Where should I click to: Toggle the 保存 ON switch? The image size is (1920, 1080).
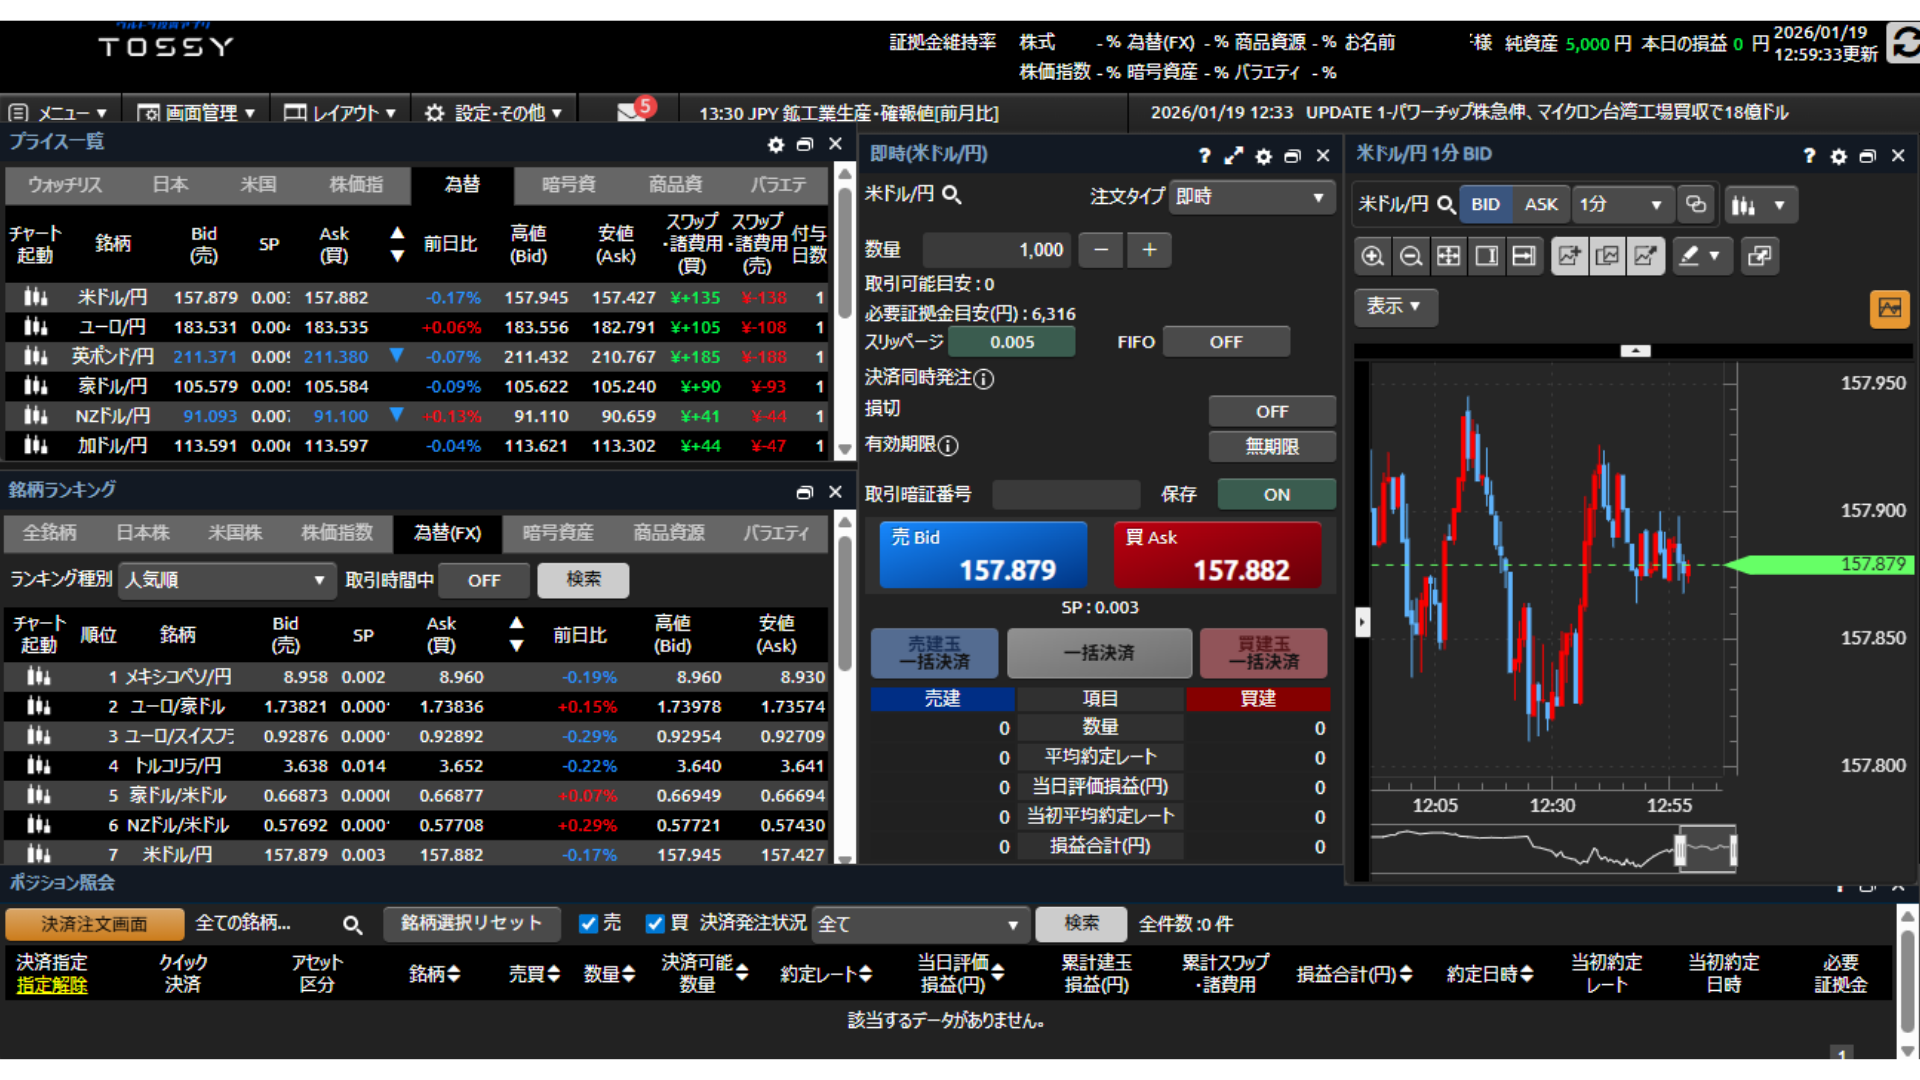pyautogui.click(x=1276, y=494)
